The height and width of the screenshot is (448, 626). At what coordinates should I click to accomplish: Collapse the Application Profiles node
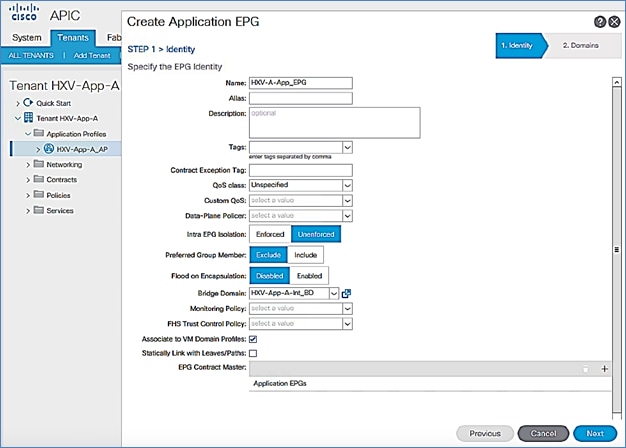pos(28,134)
